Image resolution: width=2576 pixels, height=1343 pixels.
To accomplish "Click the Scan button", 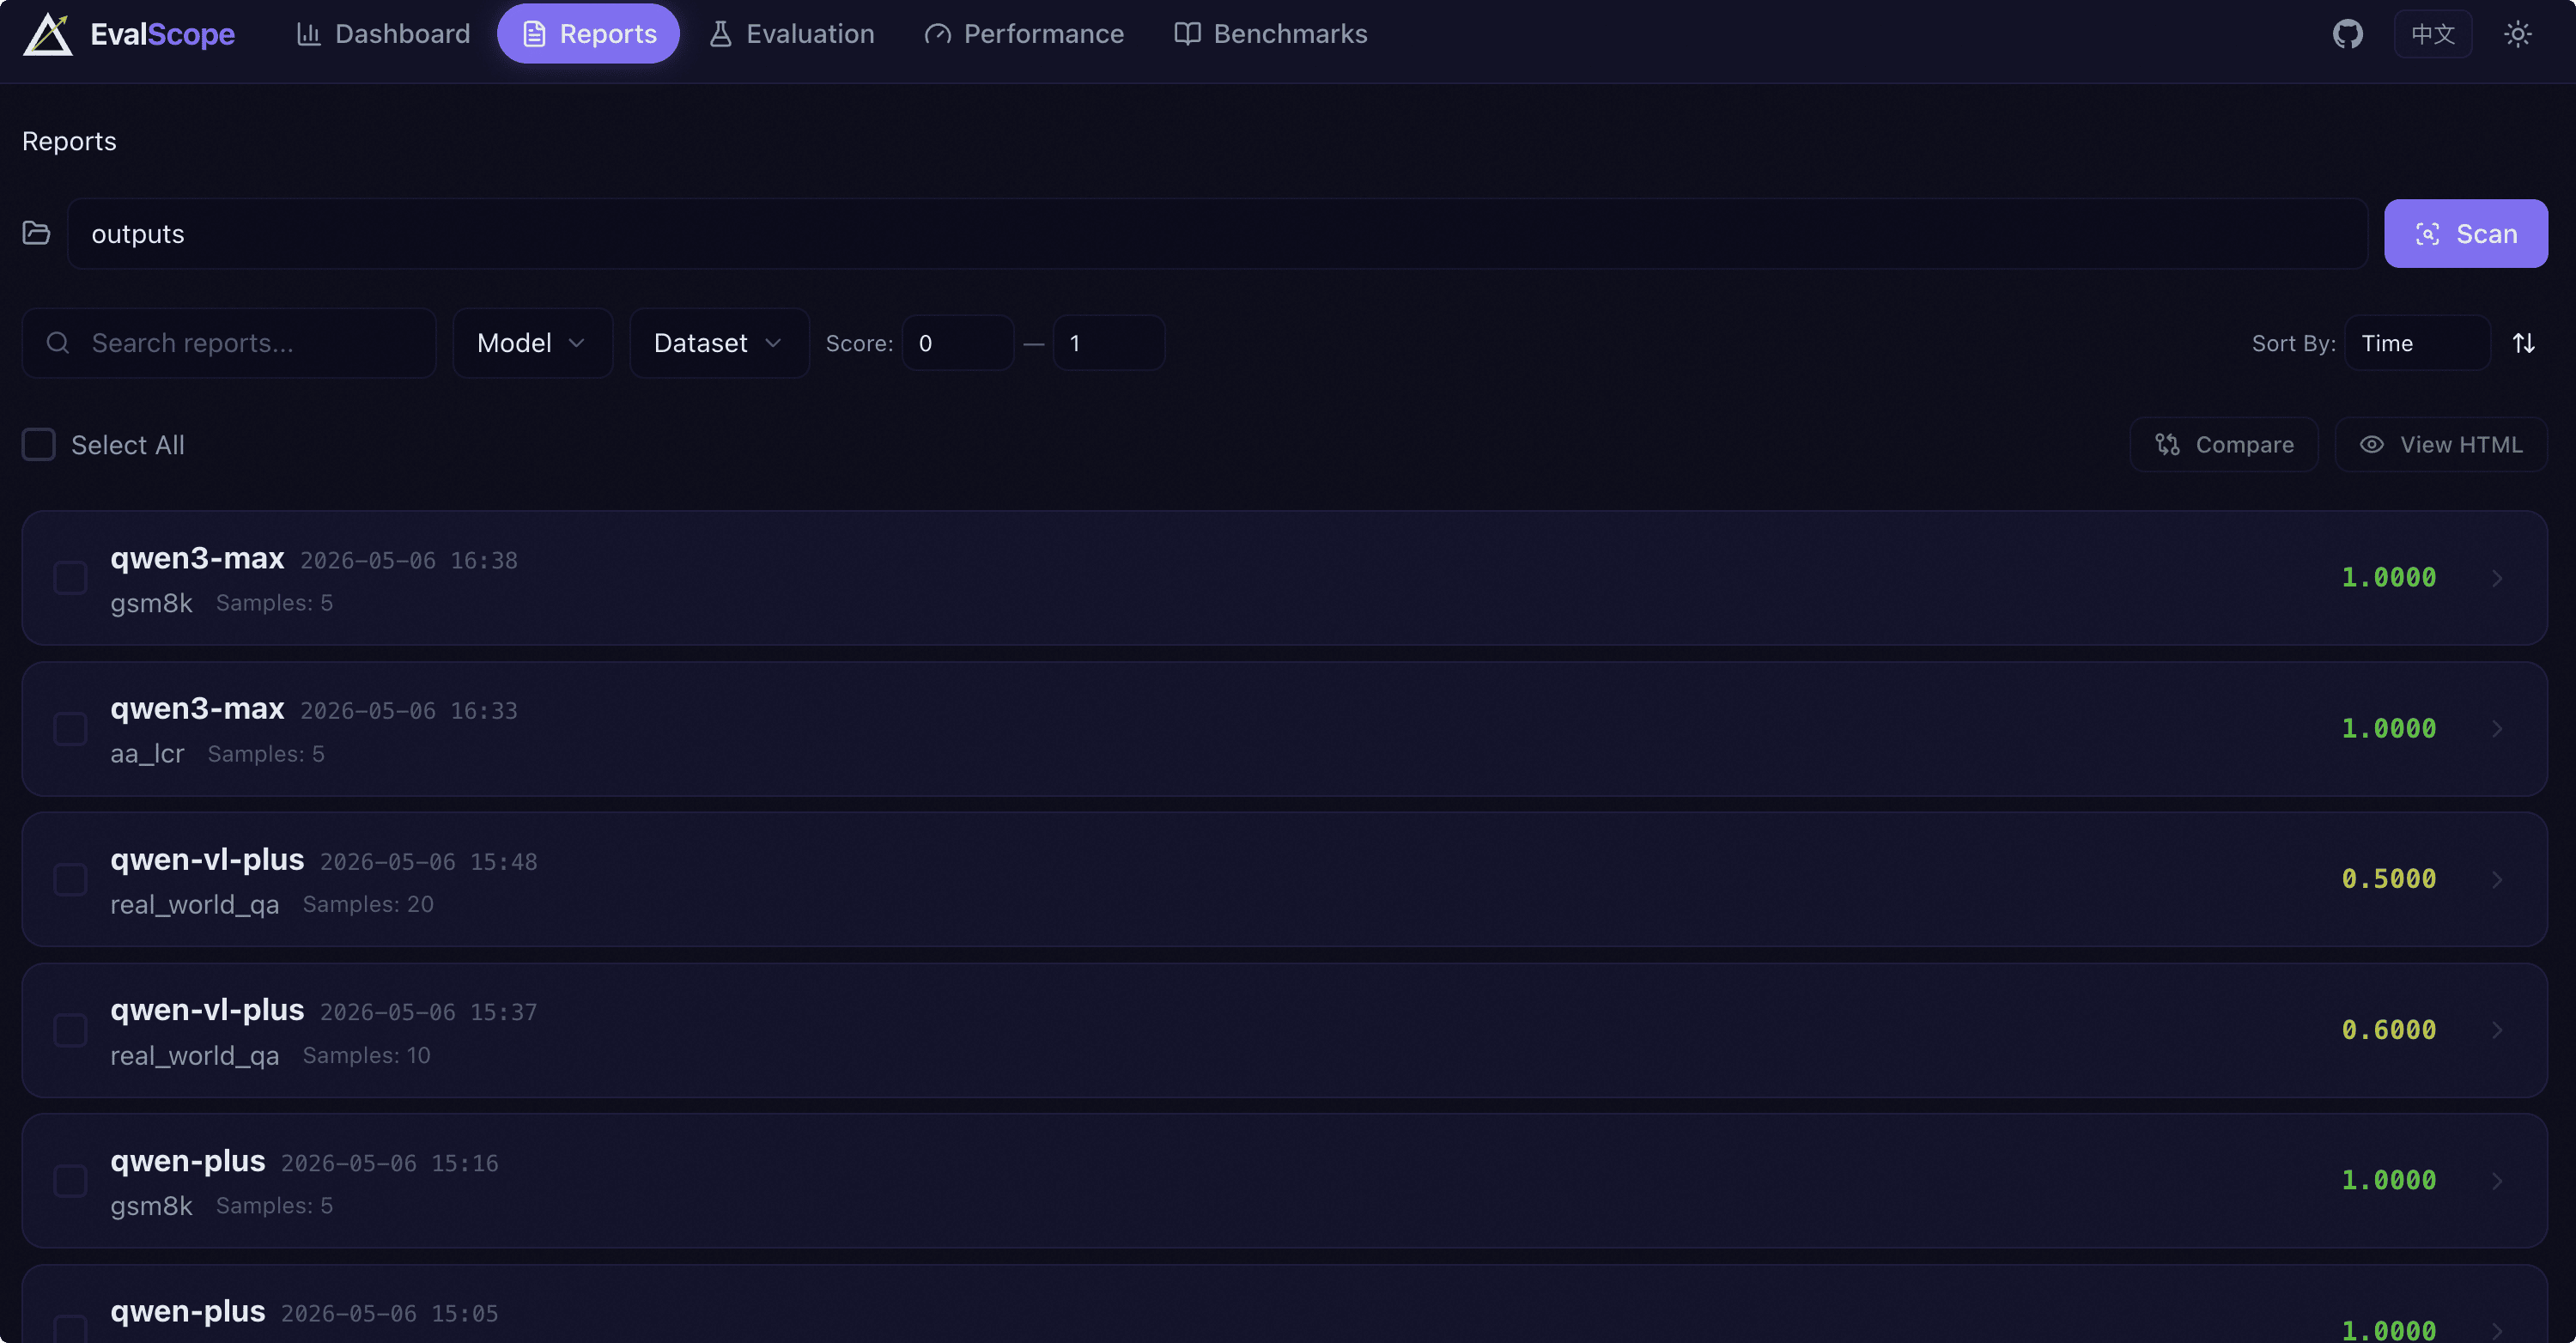I will (2465, 233).
